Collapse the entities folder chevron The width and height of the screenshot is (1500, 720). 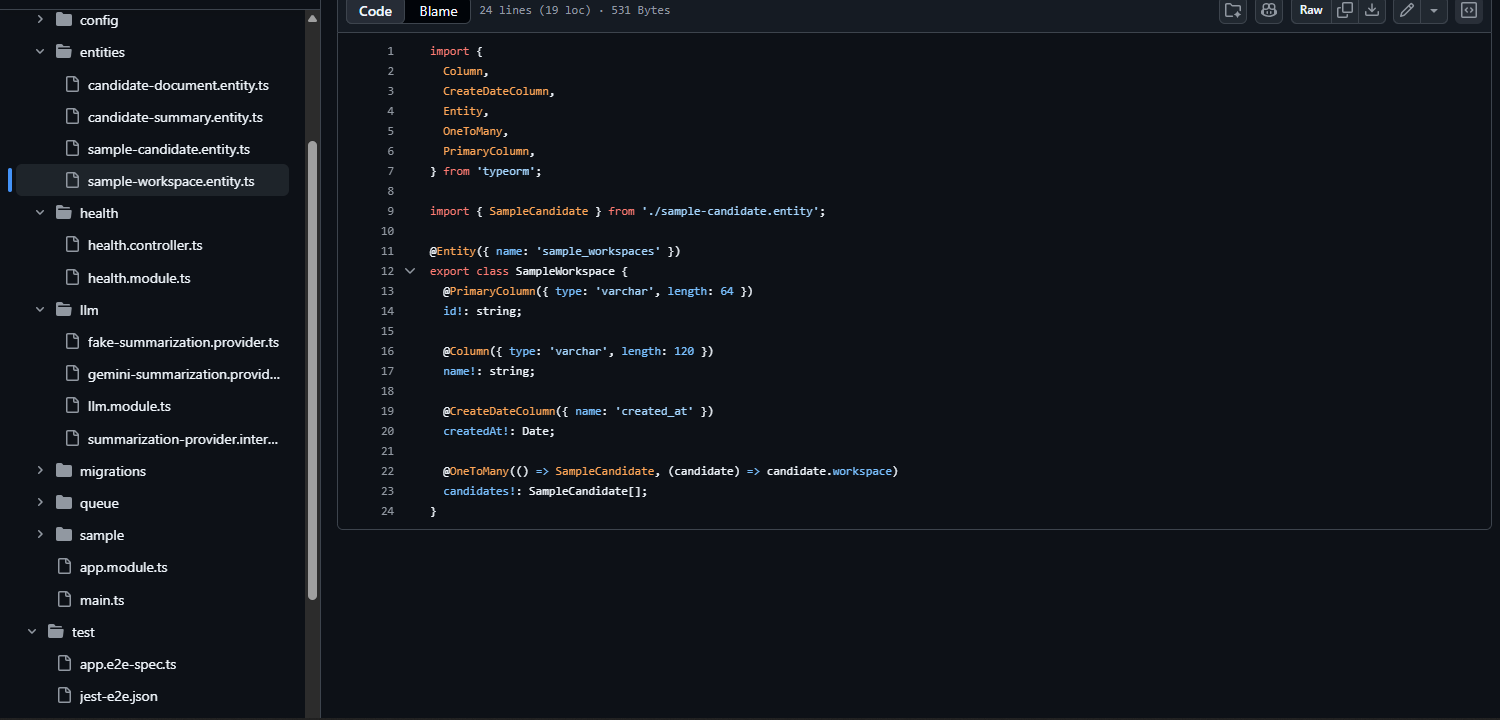(40, 52)
